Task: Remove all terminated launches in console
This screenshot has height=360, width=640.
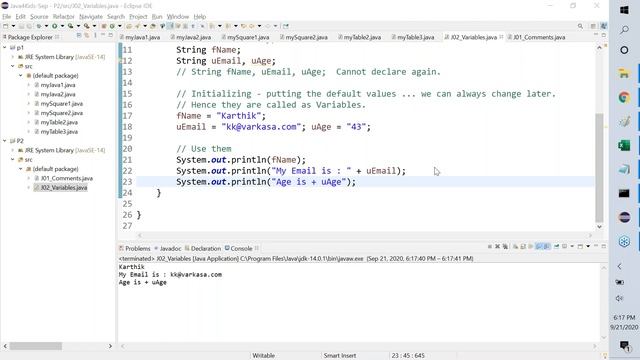Action: [505, 247]
